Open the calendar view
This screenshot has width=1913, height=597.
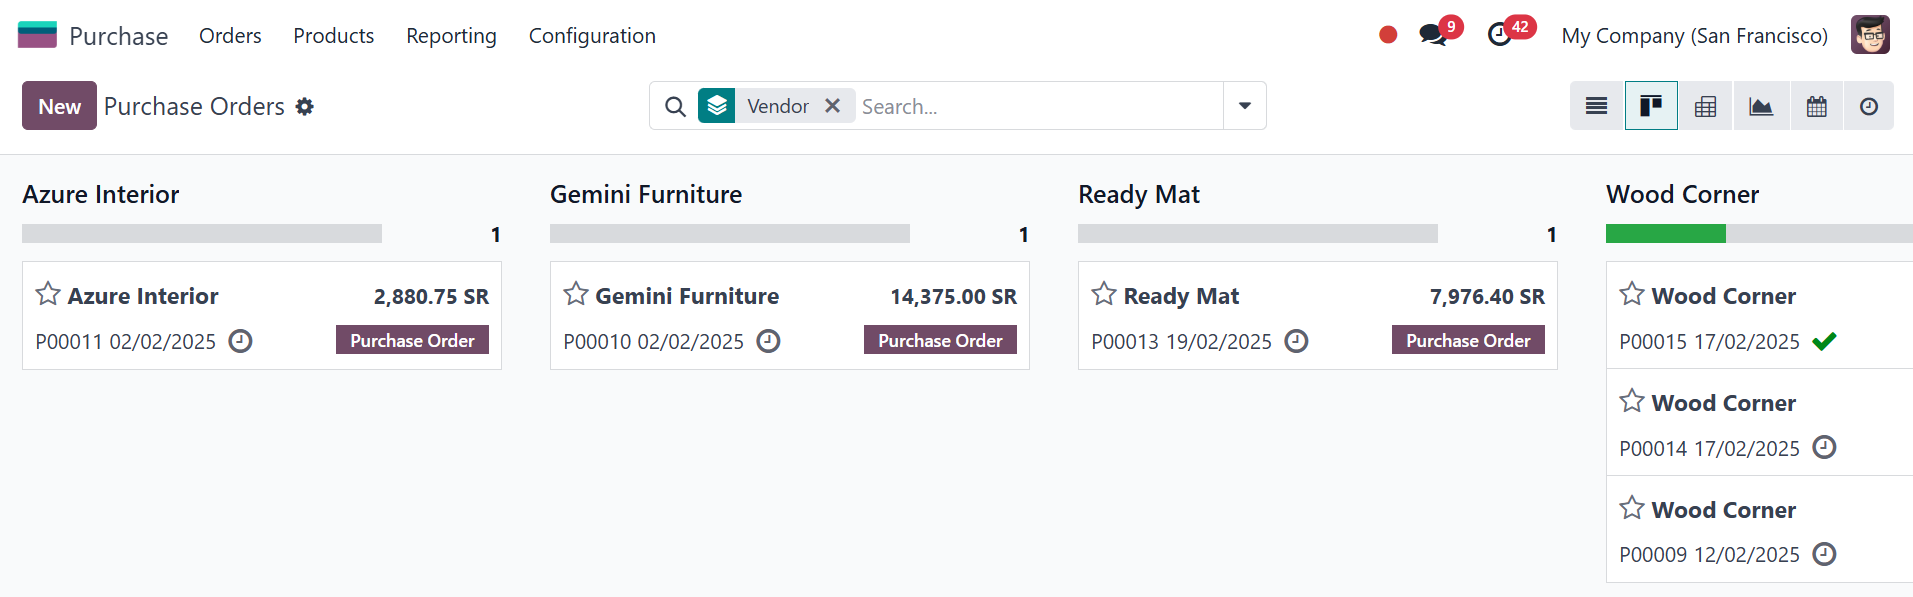click(1816, 106)
